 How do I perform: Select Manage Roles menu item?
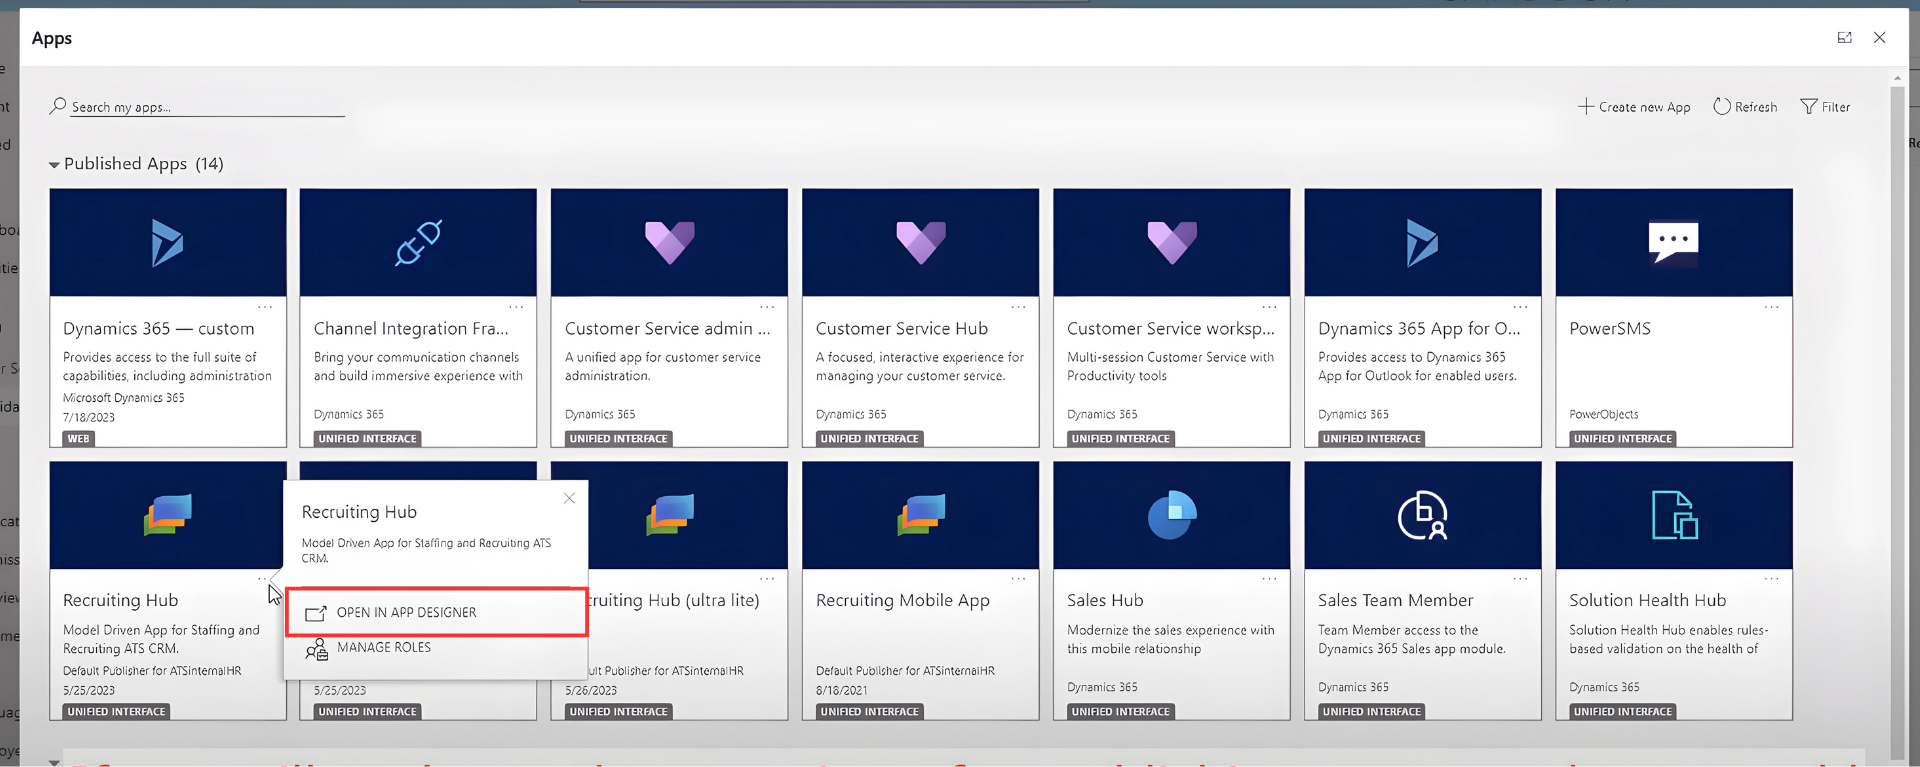coord(436,648)
